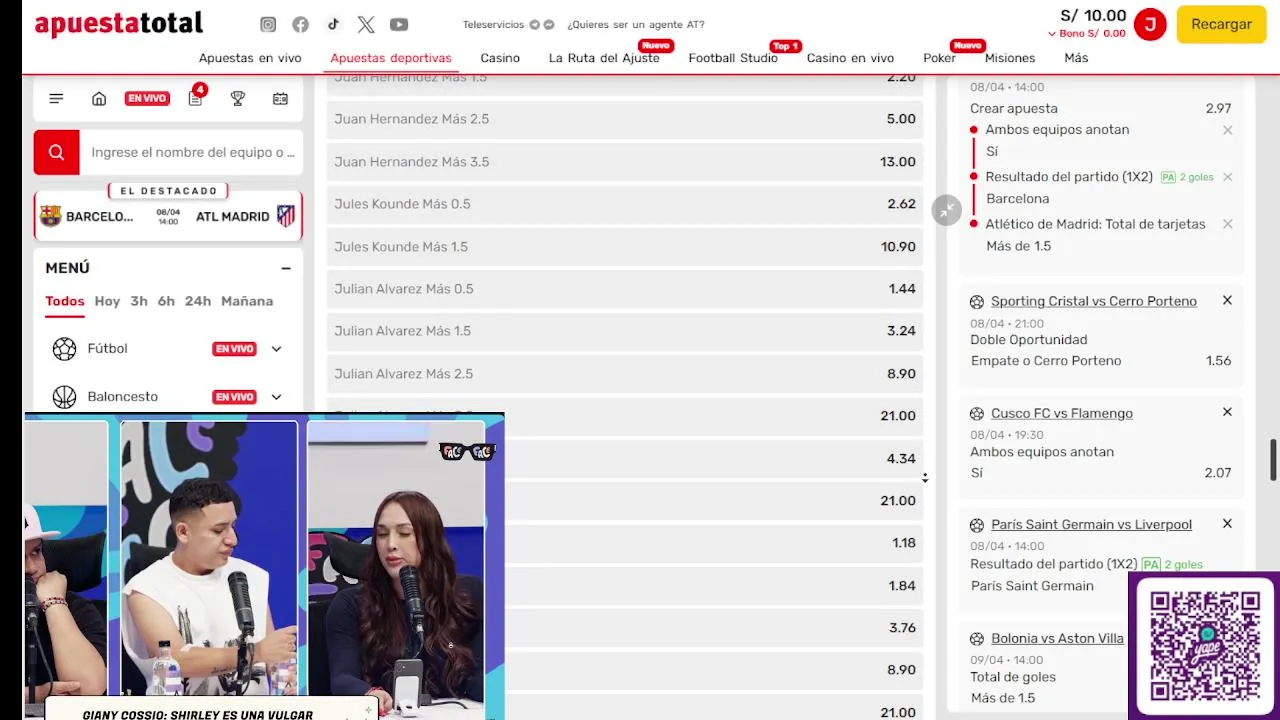Select Juan Hernandez Más 3.5 odds
The height and width of the screenshot is (720, 1280).
(x=625, y=161)
